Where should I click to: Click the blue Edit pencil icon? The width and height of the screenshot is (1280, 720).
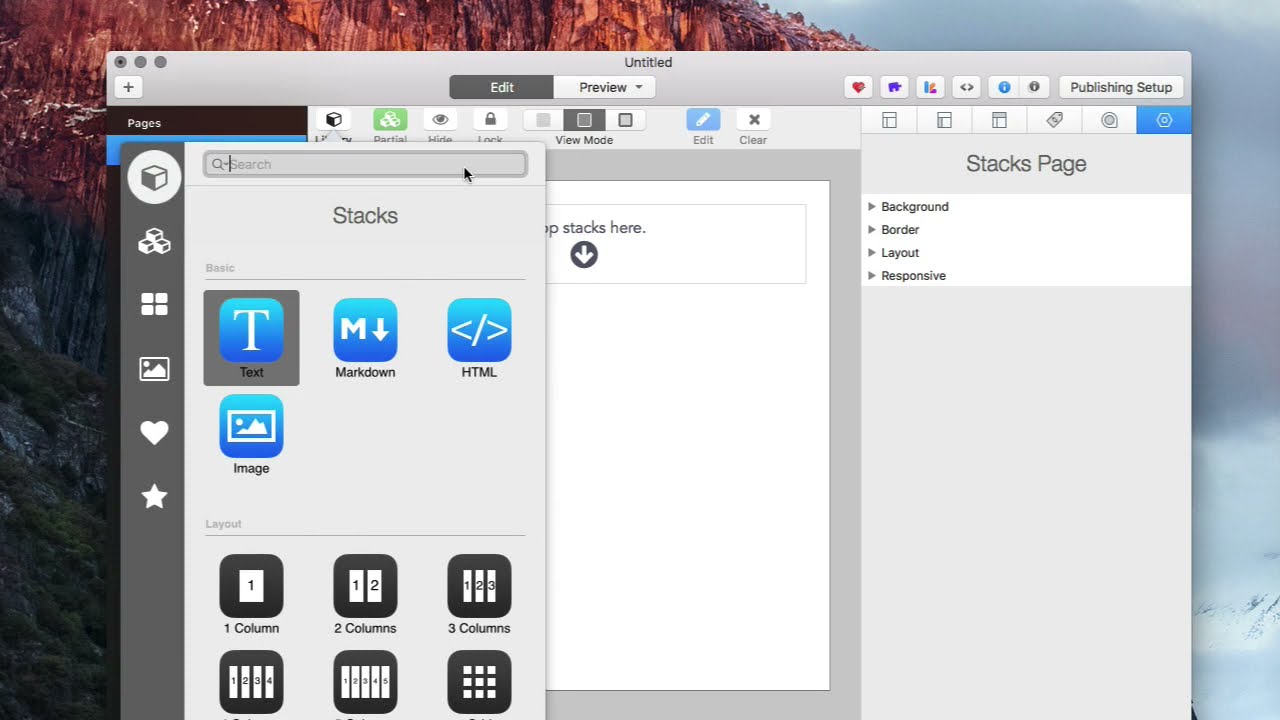coord(703,120)
